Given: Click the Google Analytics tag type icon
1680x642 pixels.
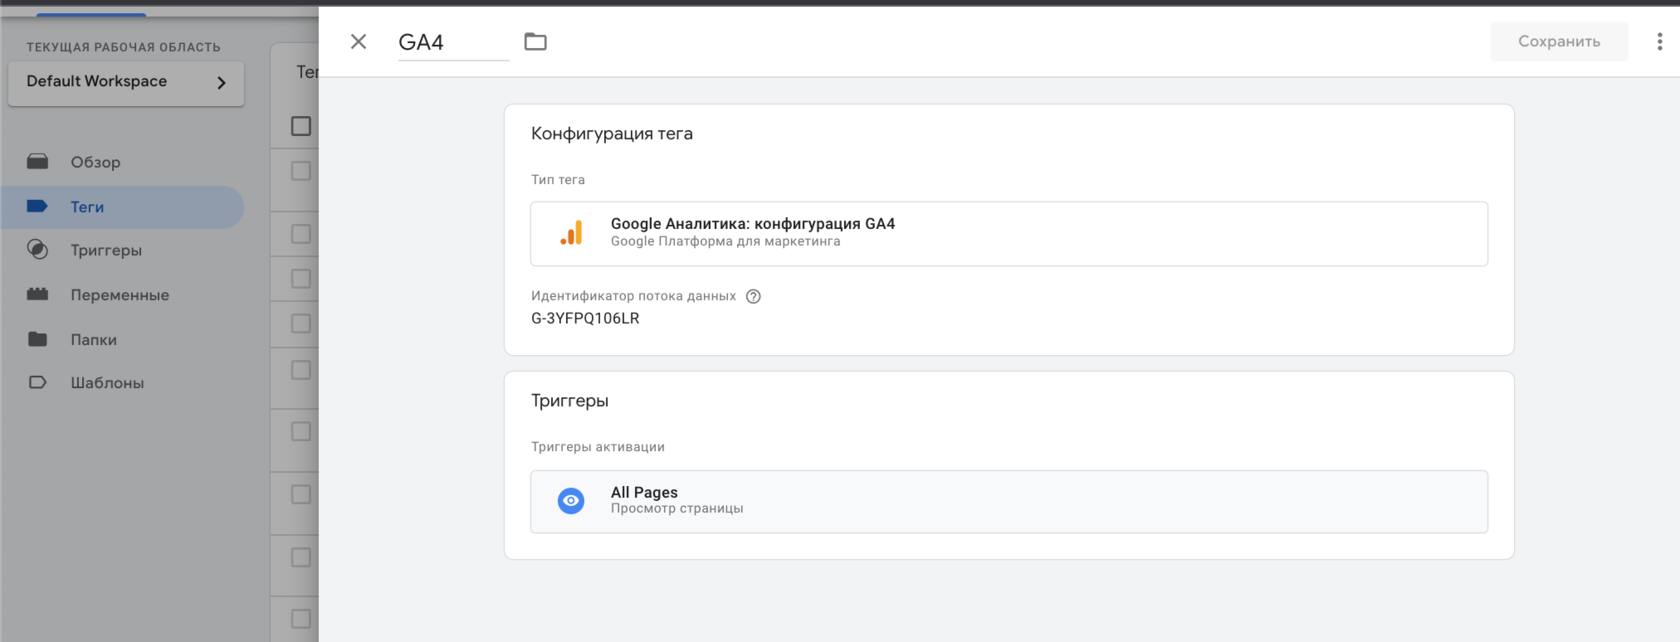Looking at the screenshot, I should point(571,233).
